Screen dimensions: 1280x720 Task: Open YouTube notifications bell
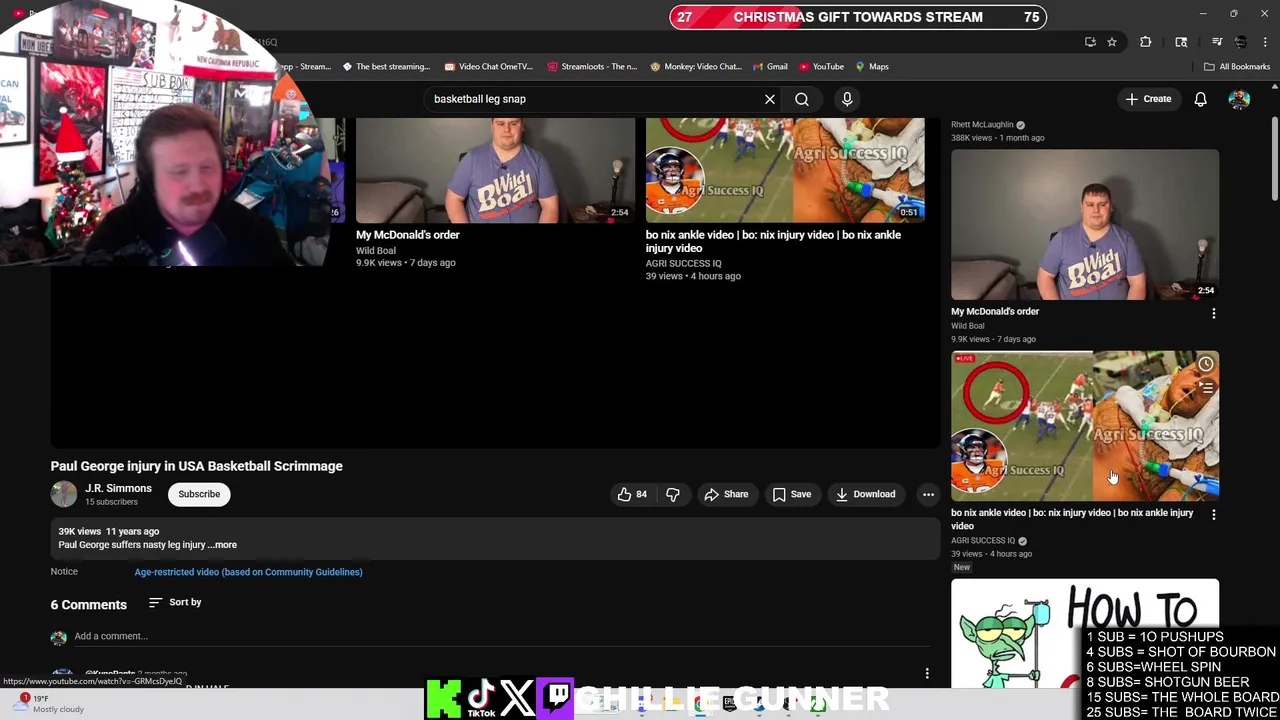(x=1200, y=99)
